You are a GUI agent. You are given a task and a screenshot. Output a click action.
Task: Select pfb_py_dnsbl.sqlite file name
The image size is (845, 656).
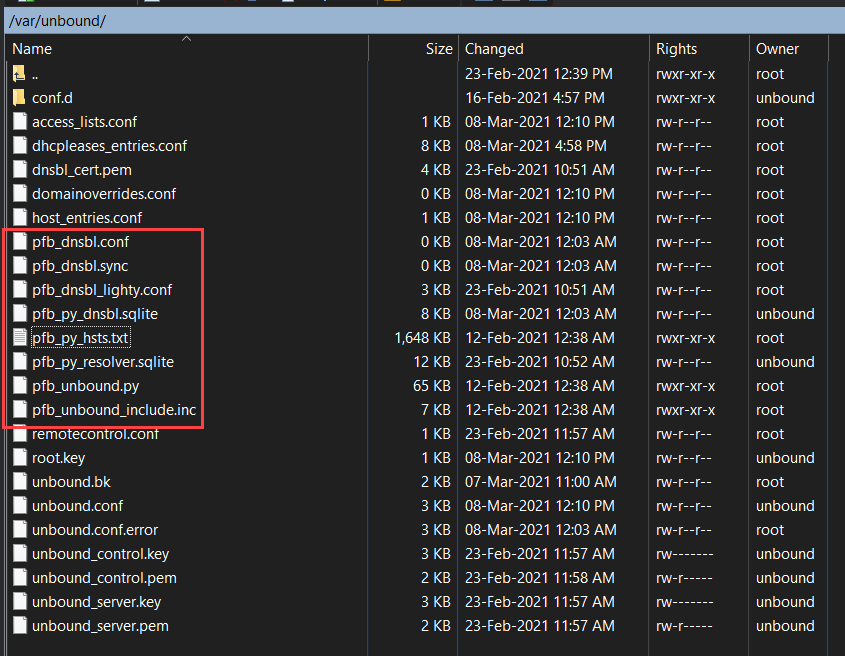pyautogui.click(x=95, y=314)
